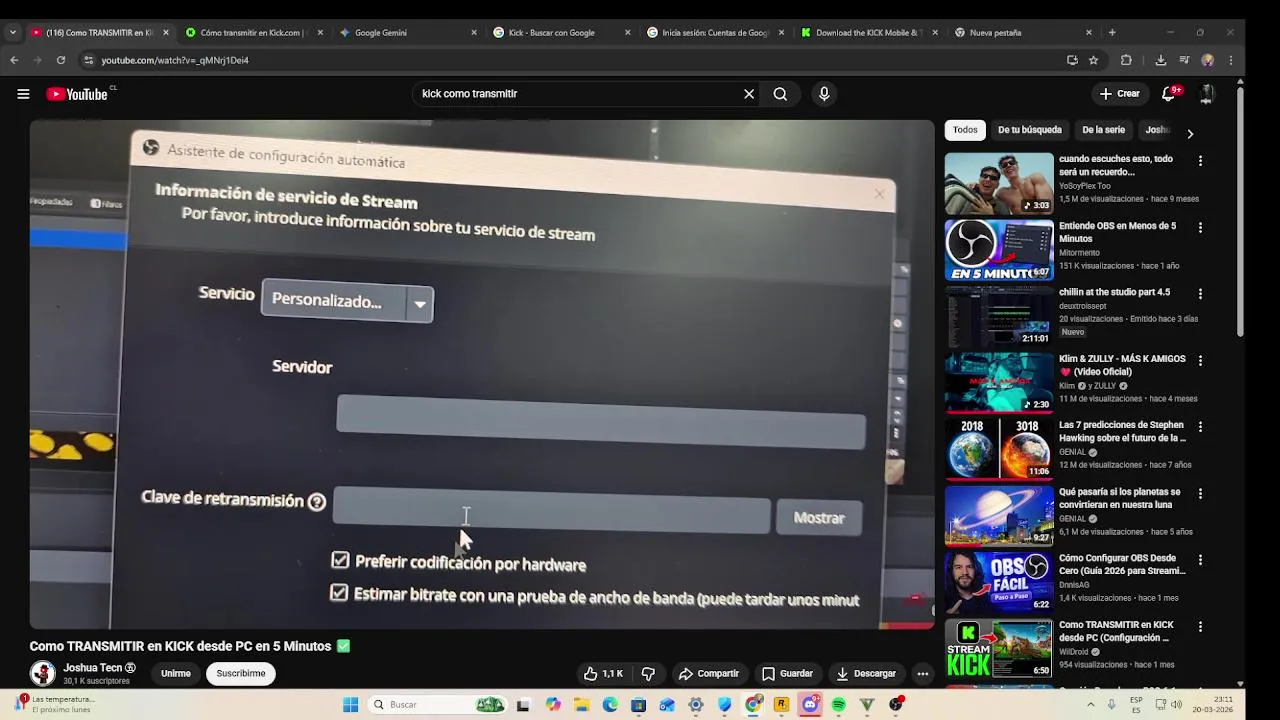Open Discord from the taskbar
Screen dimensions: 1280x720
[x=810, y=705]
